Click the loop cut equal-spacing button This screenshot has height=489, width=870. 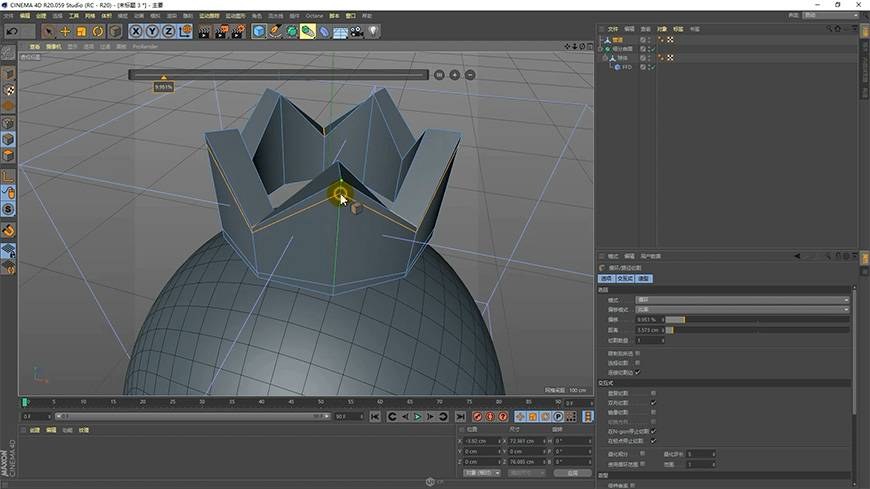(x=439, y=75)
